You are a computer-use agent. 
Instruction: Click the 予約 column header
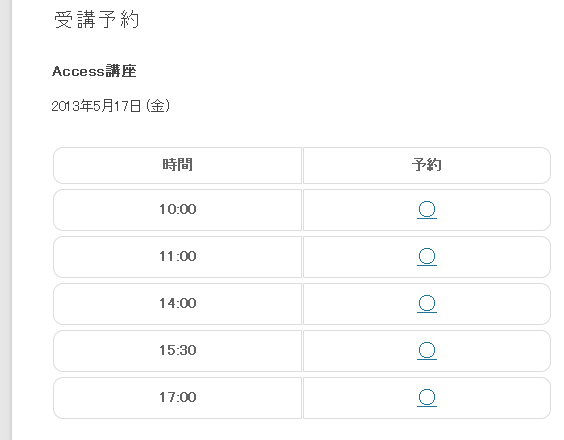tap(427, 165)
